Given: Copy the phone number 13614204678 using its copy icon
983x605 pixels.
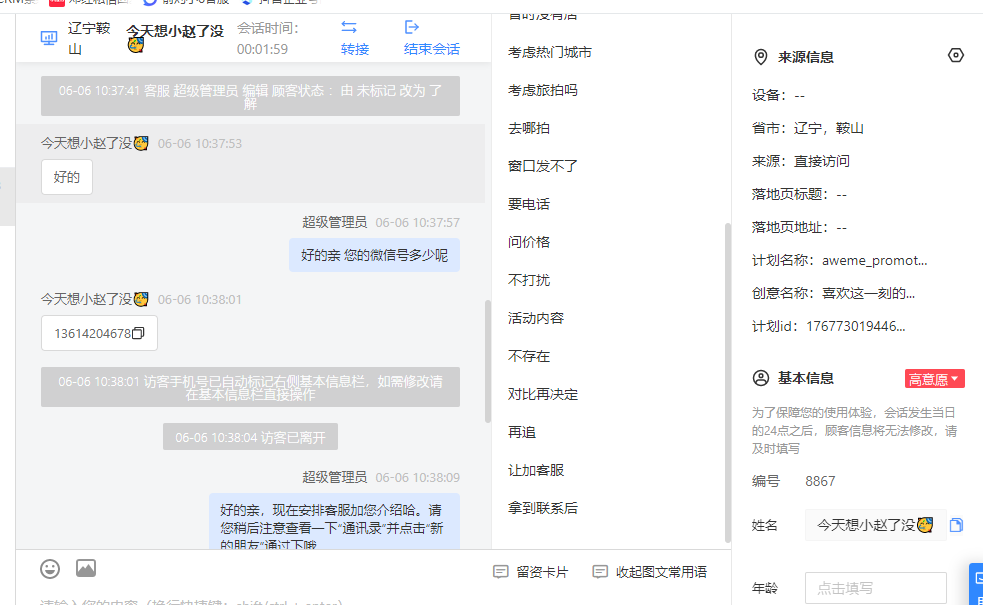Looking at the screenshot, I should [138, 333].
